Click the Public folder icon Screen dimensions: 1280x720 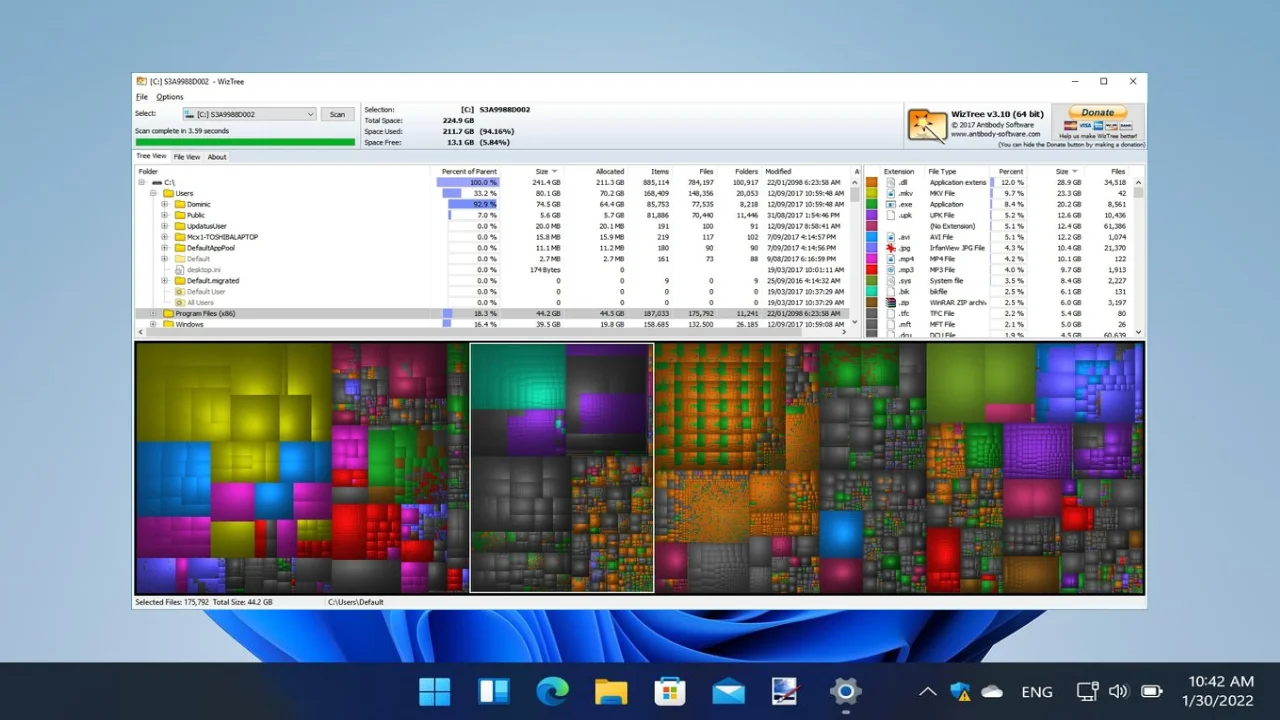click(x=180, y=215)
